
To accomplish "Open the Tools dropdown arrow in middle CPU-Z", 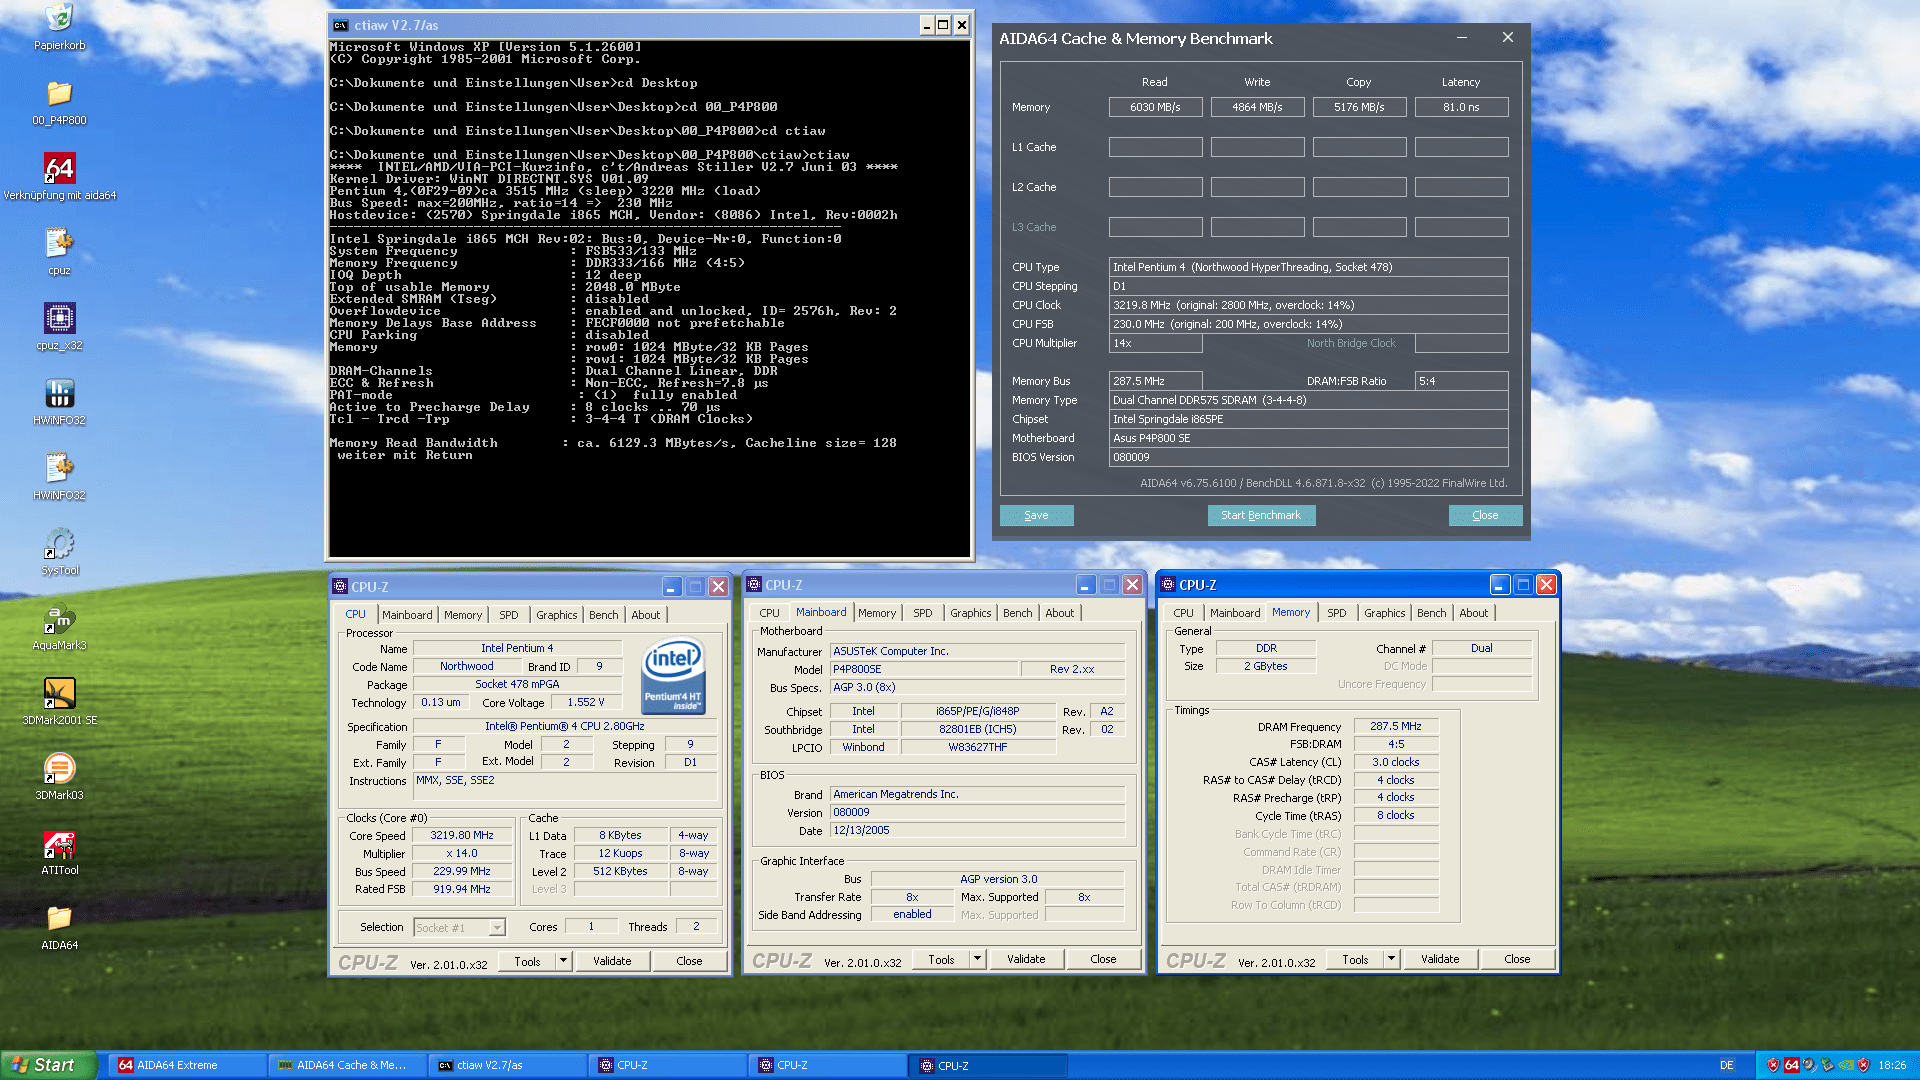I will 977,959.
